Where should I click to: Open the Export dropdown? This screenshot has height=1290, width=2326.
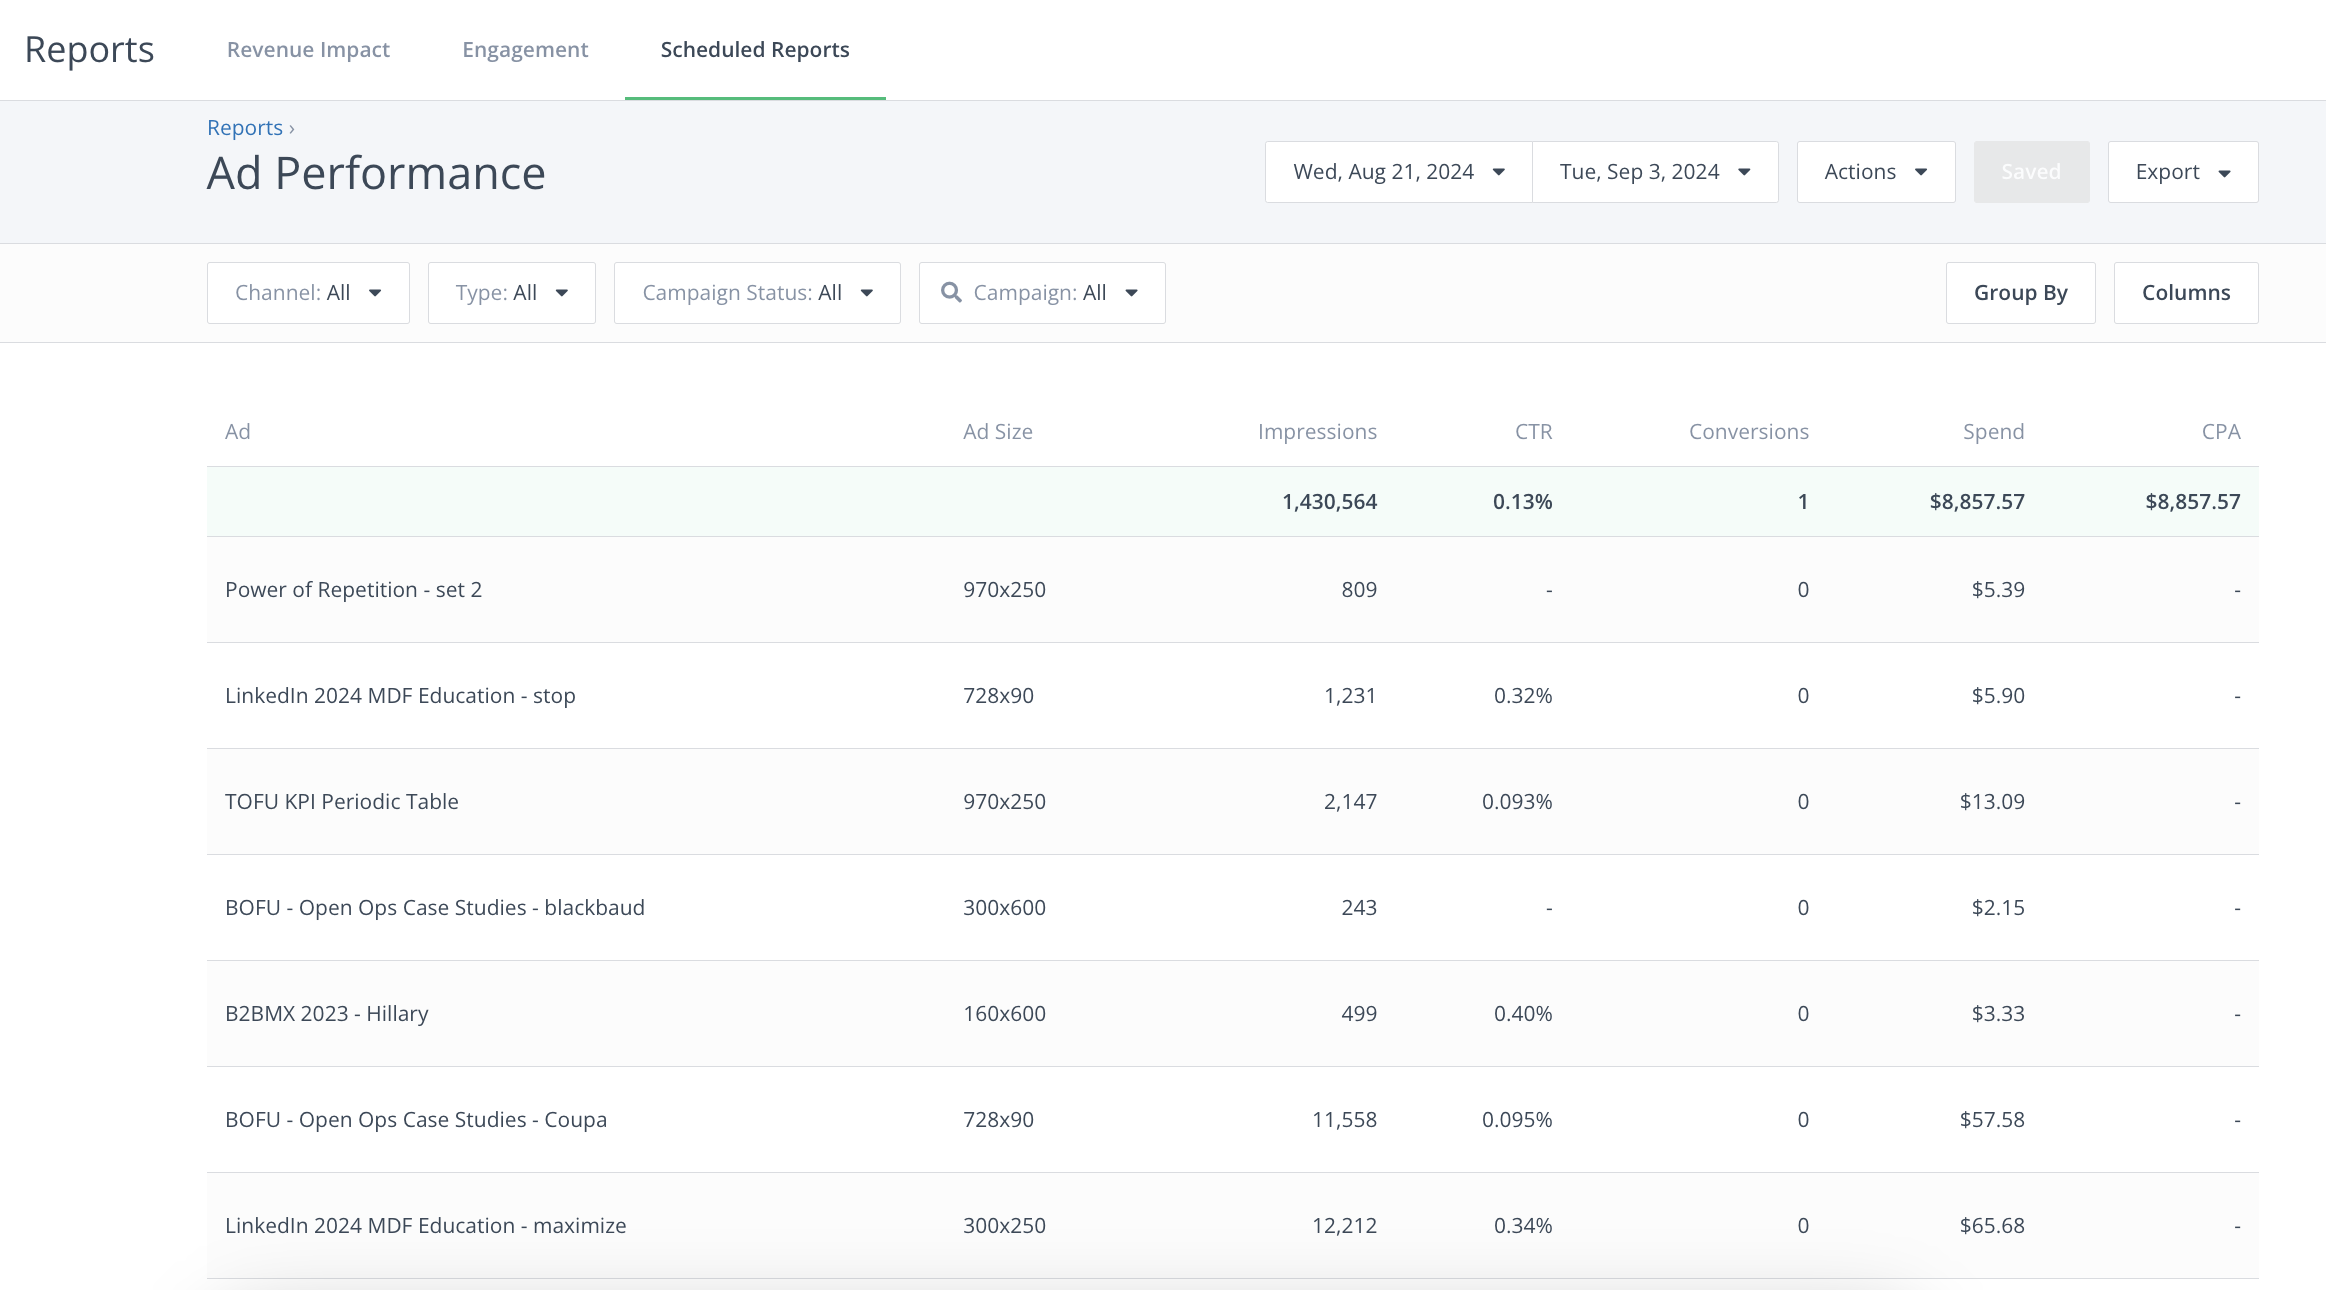coord(2182,172)
